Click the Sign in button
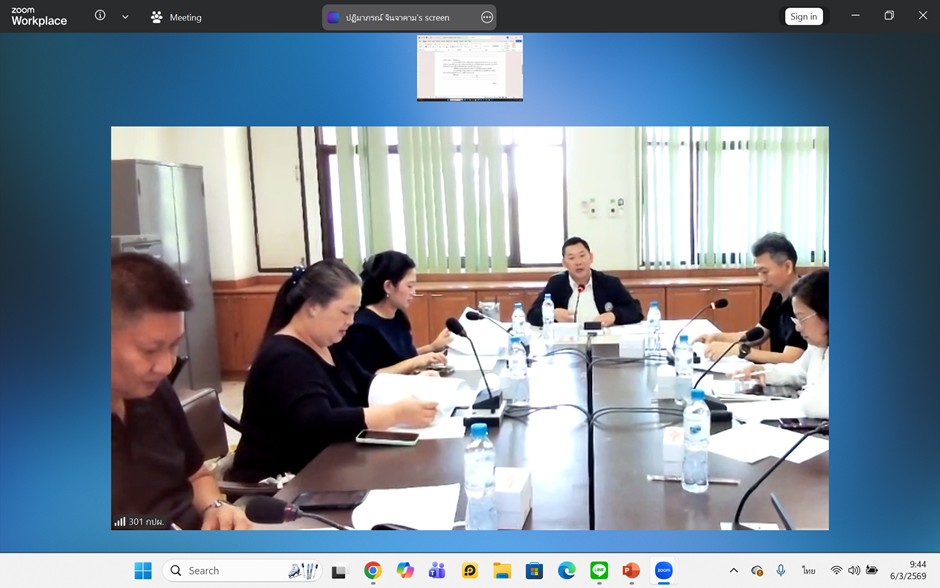Viewport: 940px width, 588px height. [803, 16]
